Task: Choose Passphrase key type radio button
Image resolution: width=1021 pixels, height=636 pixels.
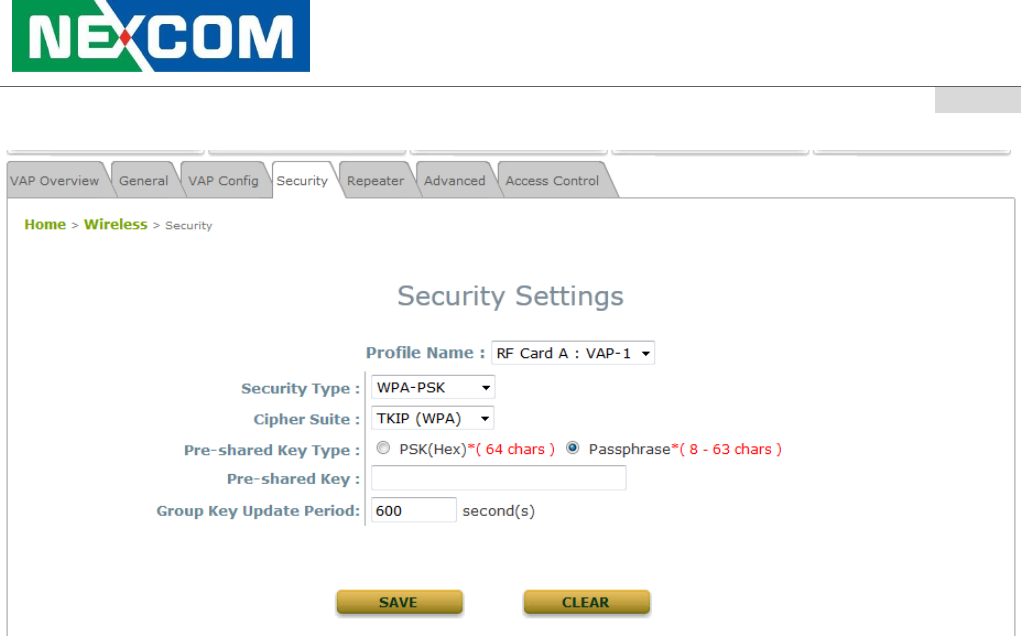Action: tap(573, 449)
